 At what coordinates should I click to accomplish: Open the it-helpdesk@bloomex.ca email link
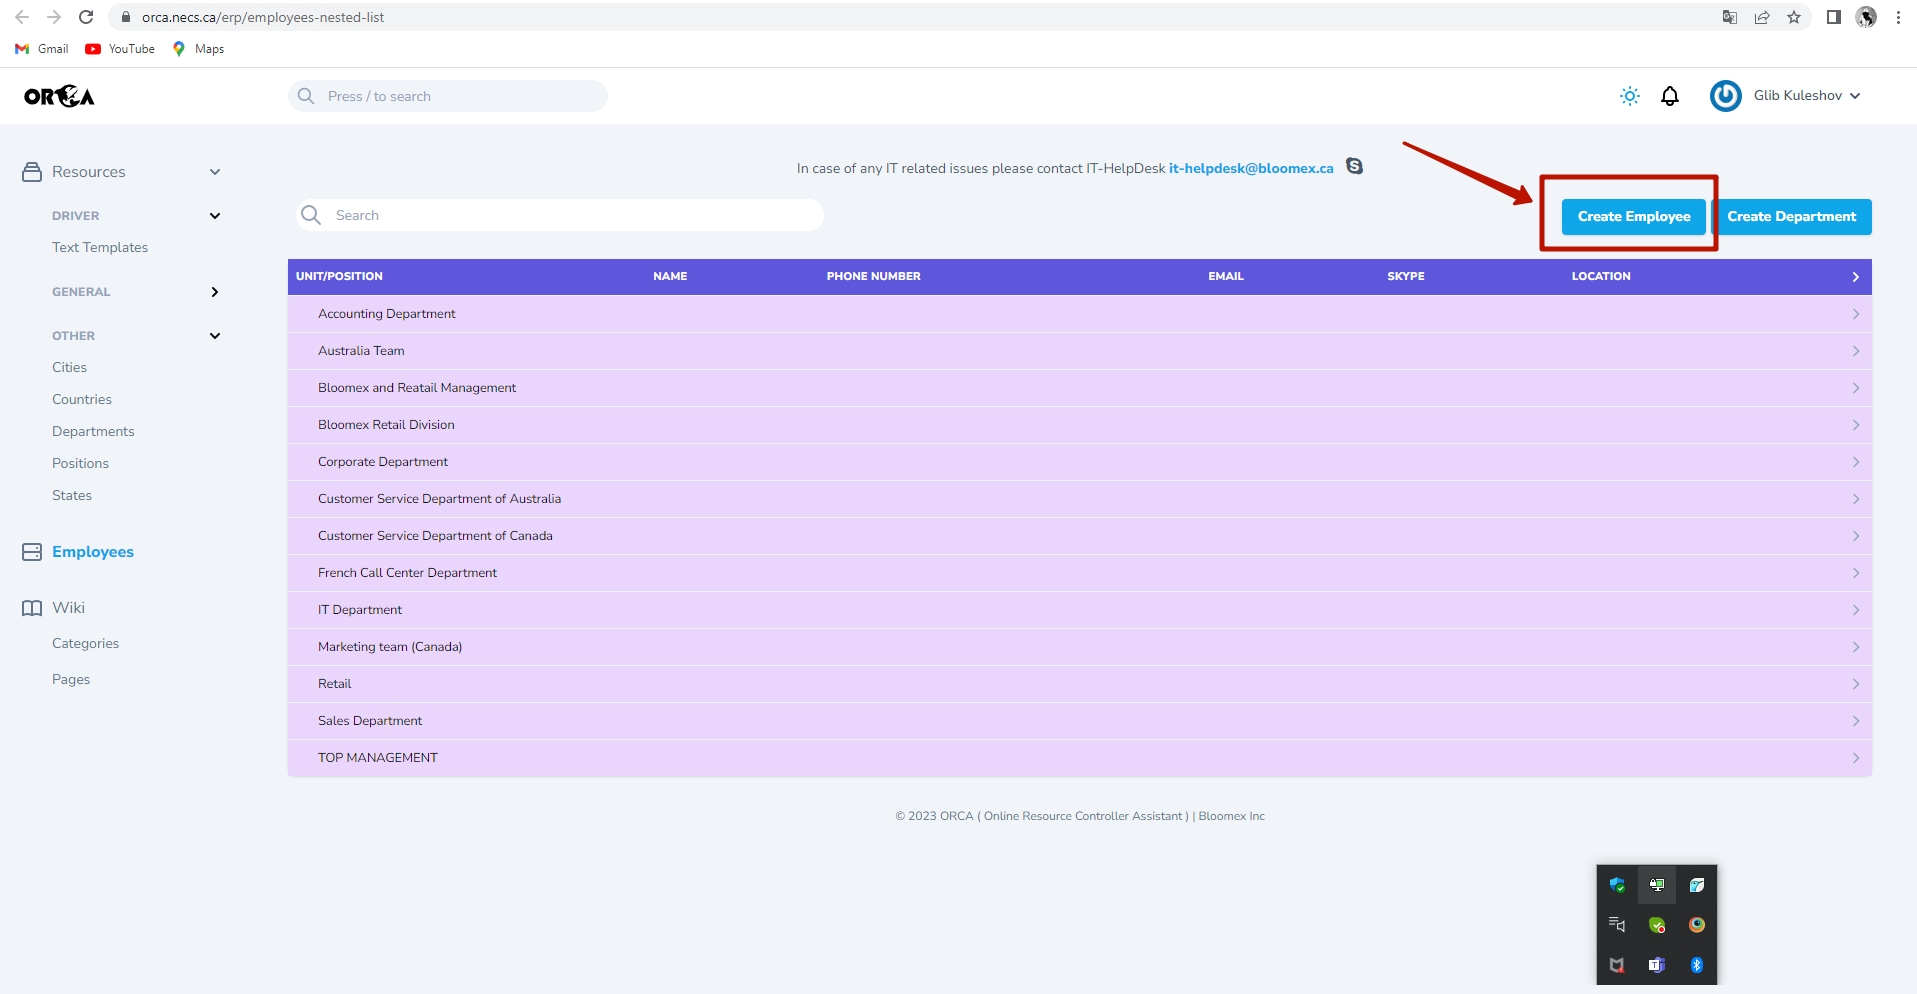(x=1251, y=168)
